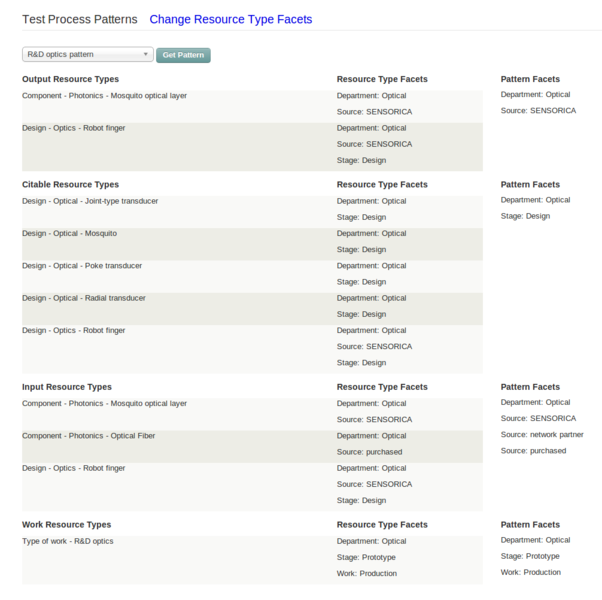Screen dimensions: 602x600
Task: Click Stage: Design in Poke transducer row
Action: [361, 282]
